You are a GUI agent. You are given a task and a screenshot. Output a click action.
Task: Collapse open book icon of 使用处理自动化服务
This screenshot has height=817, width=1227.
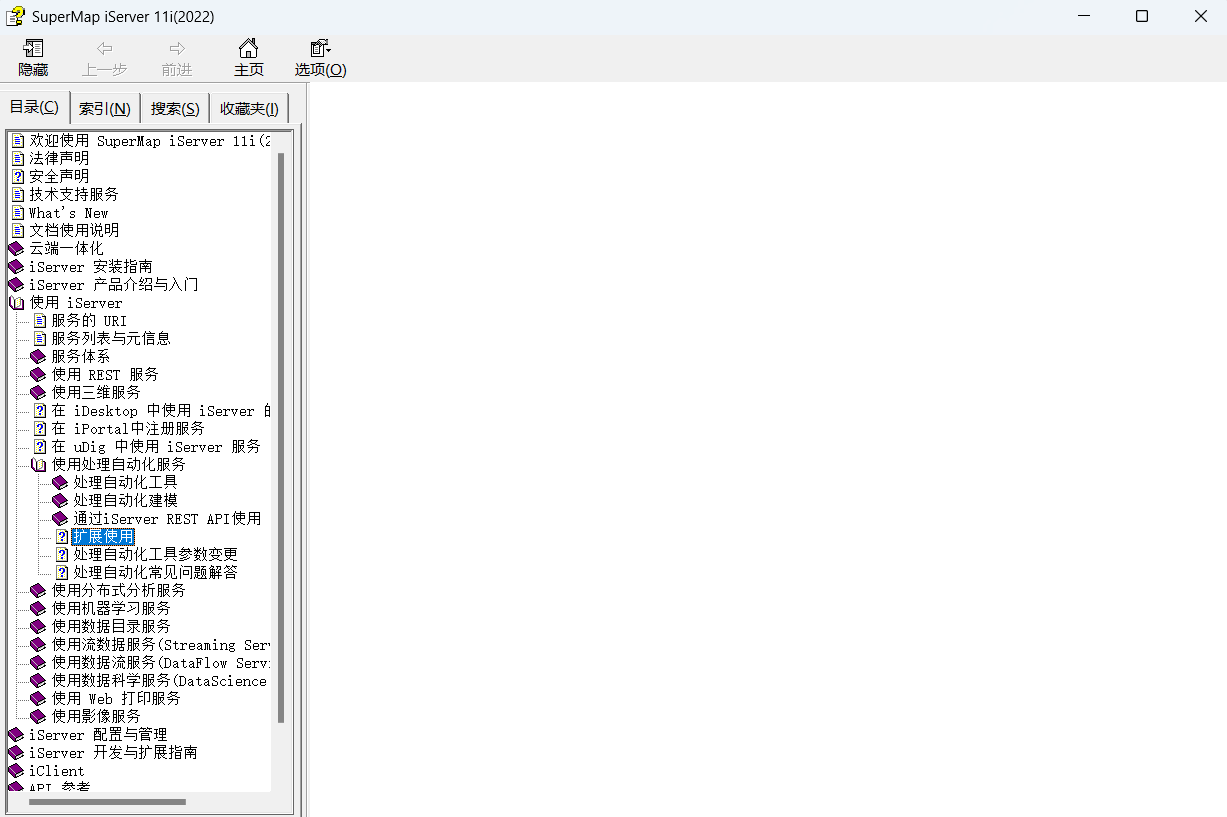(39, 464)
